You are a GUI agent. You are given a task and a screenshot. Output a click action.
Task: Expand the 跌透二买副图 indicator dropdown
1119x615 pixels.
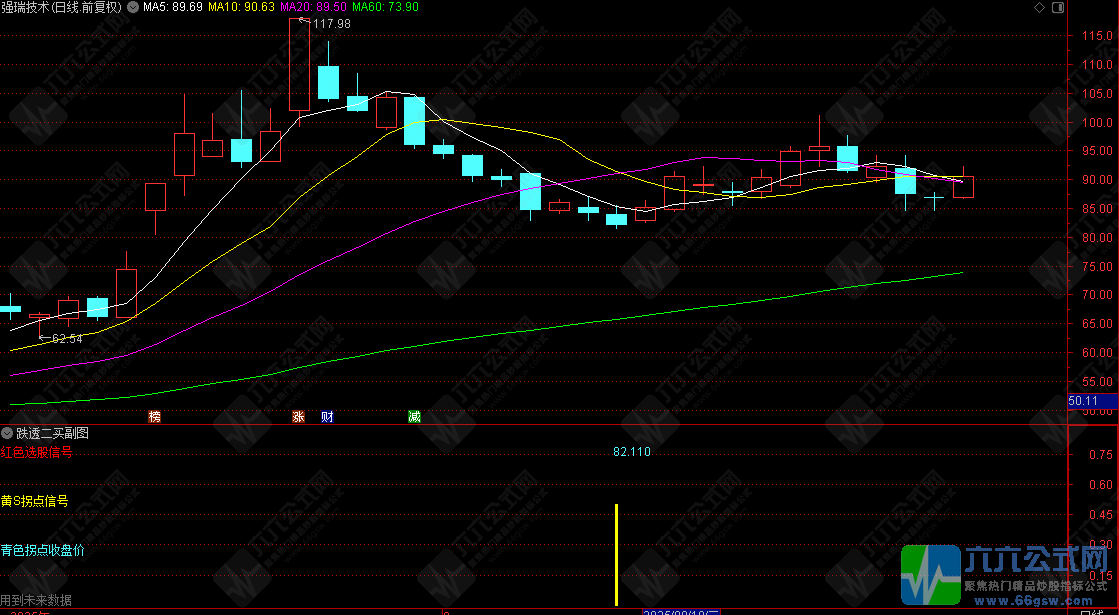coord(7,433)
